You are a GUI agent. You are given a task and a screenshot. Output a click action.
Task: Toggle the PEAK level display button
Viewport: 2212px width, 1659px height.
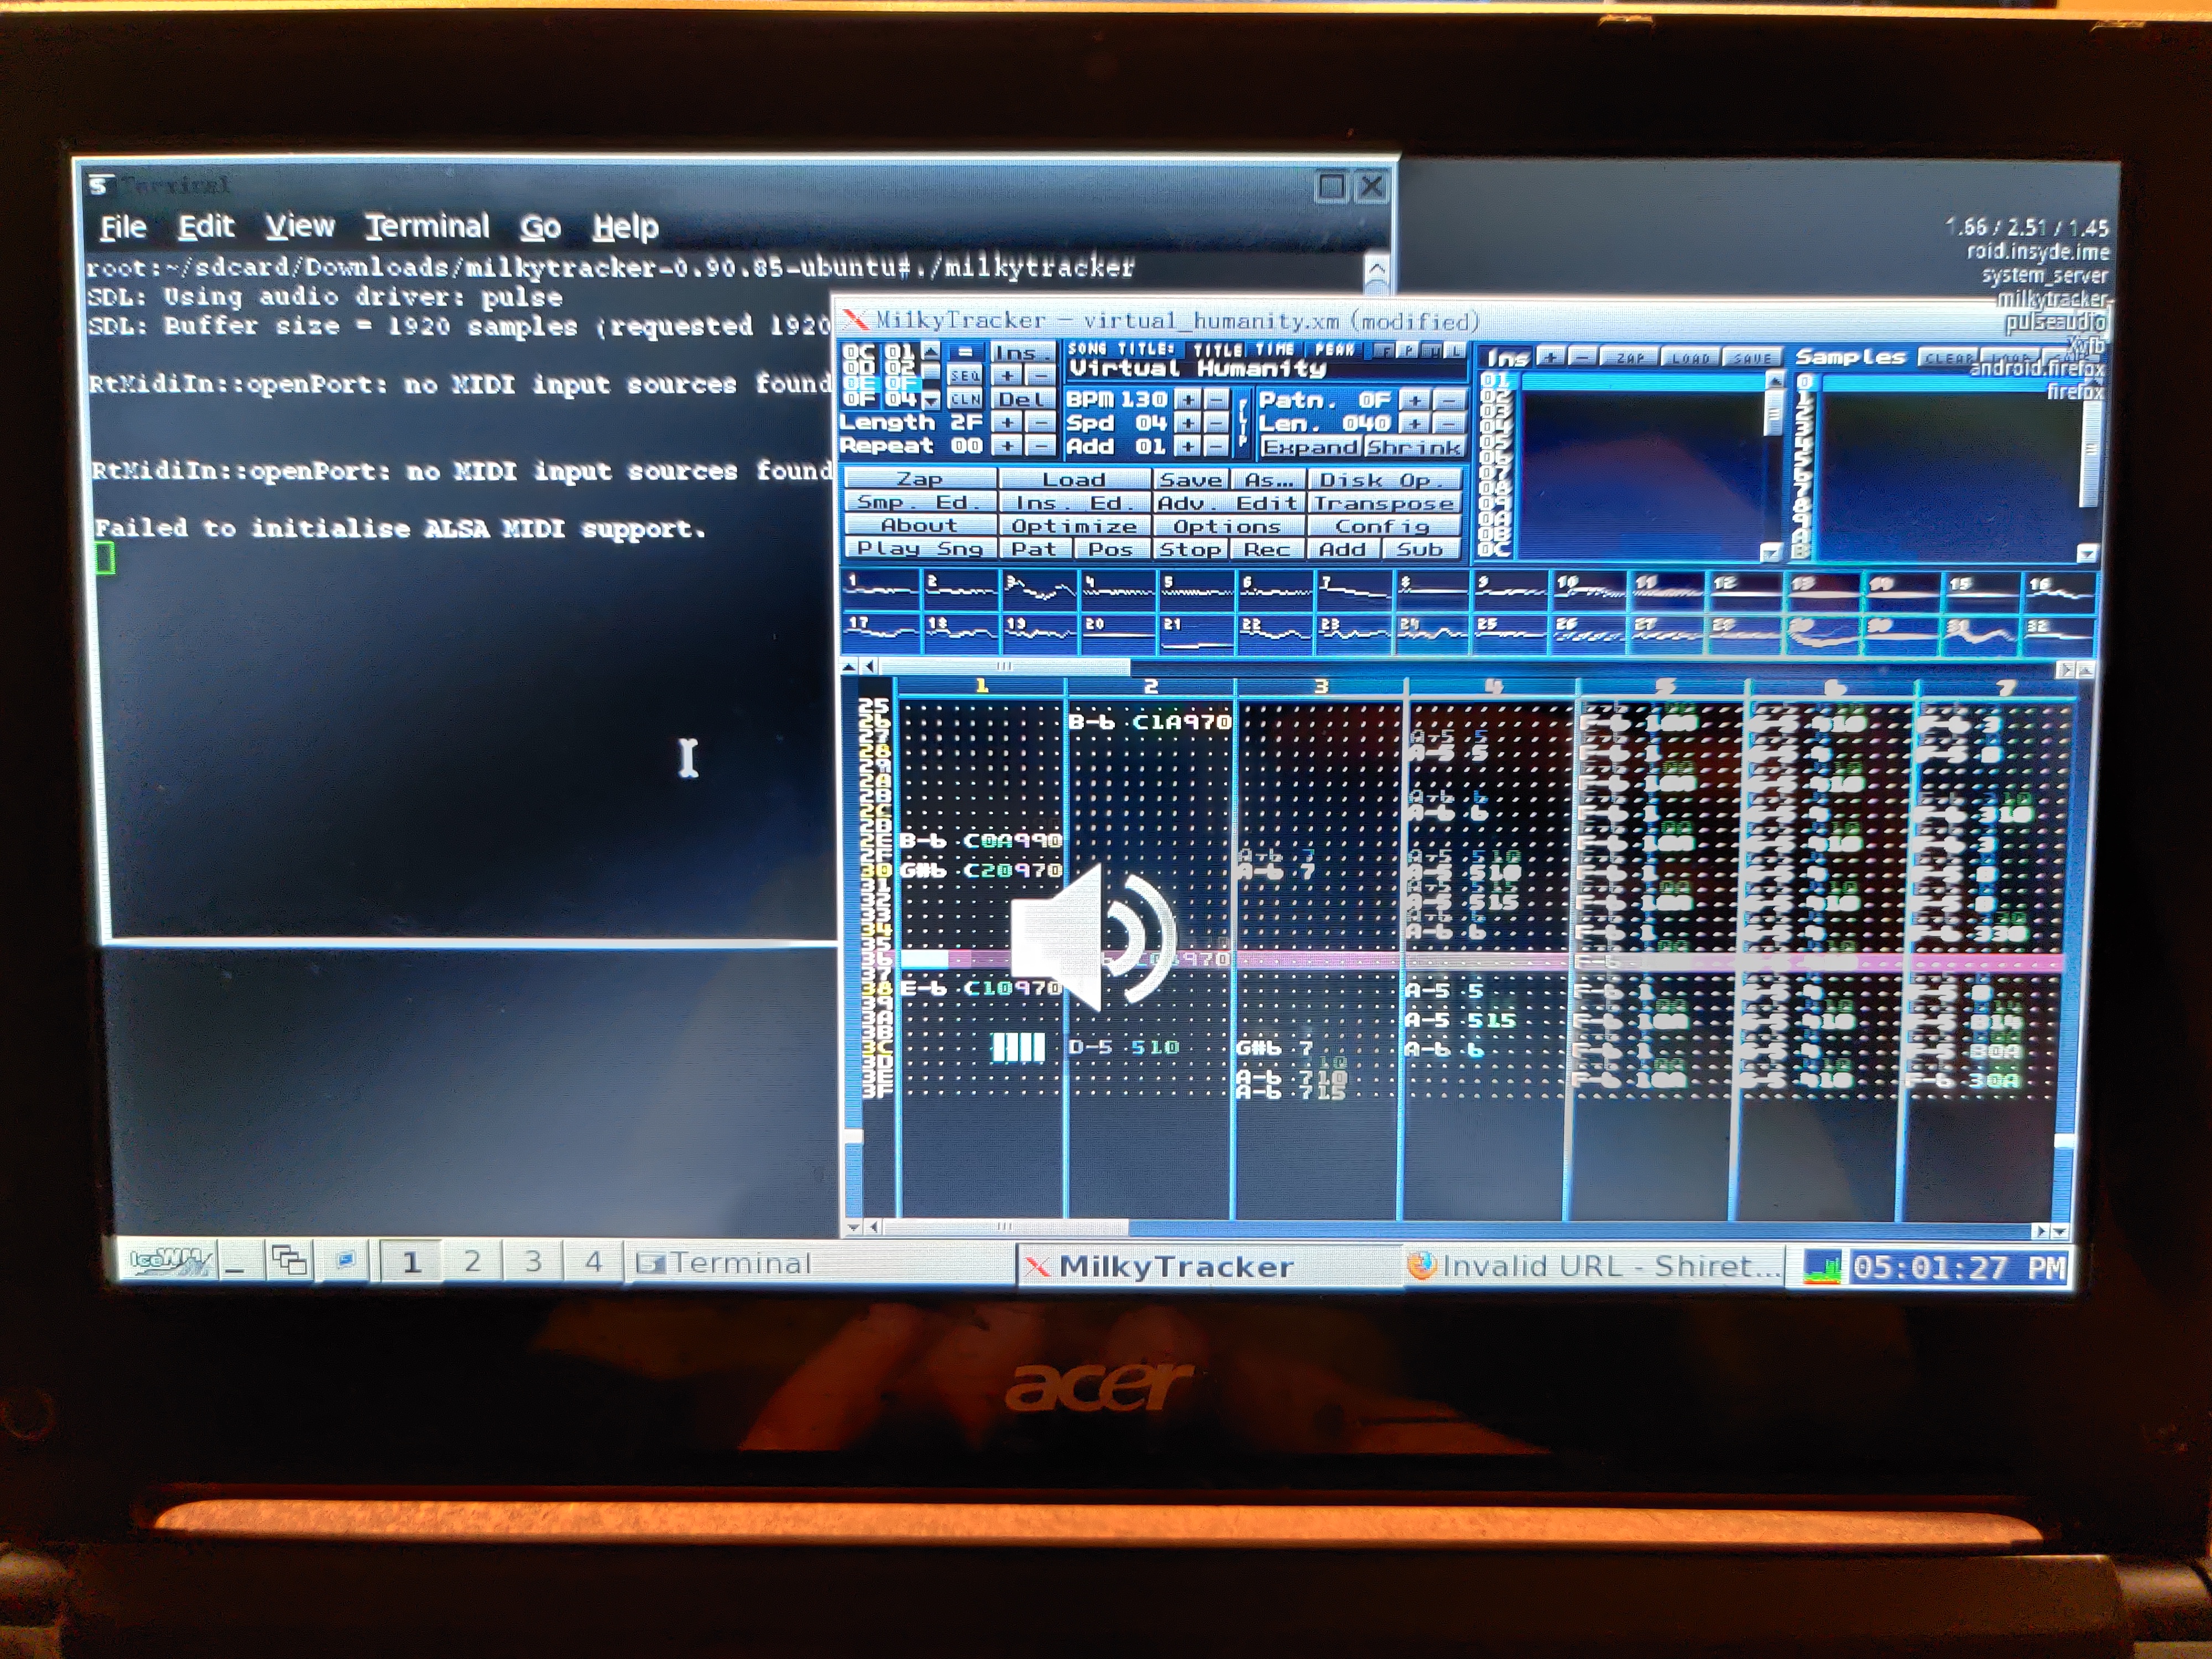click(1335, 349)
